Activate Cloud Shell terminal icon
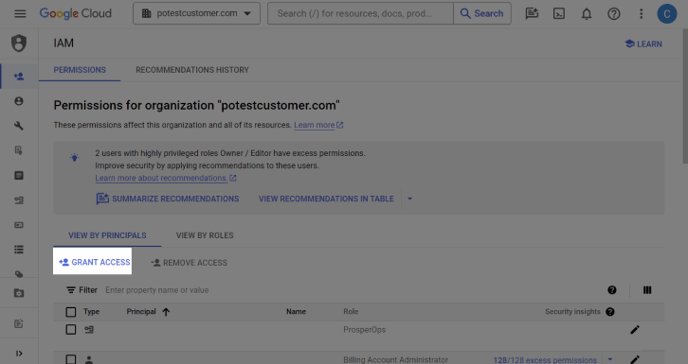This screenshot has height=364, width=688. 559,14
